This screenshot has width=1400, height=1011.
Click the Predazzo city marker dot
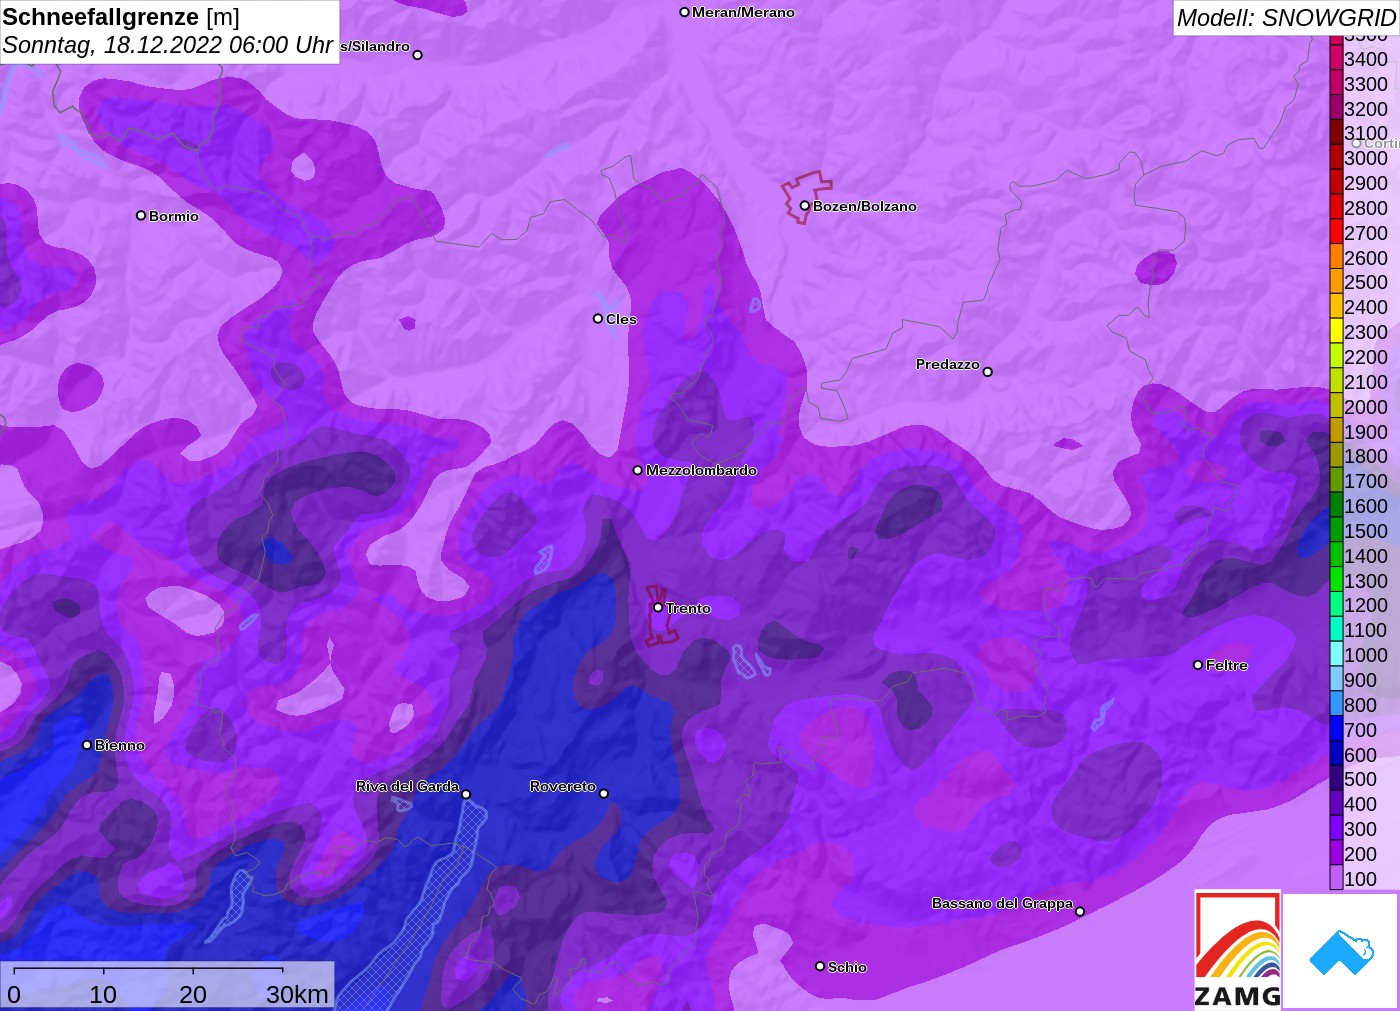(x=987, y=372)
